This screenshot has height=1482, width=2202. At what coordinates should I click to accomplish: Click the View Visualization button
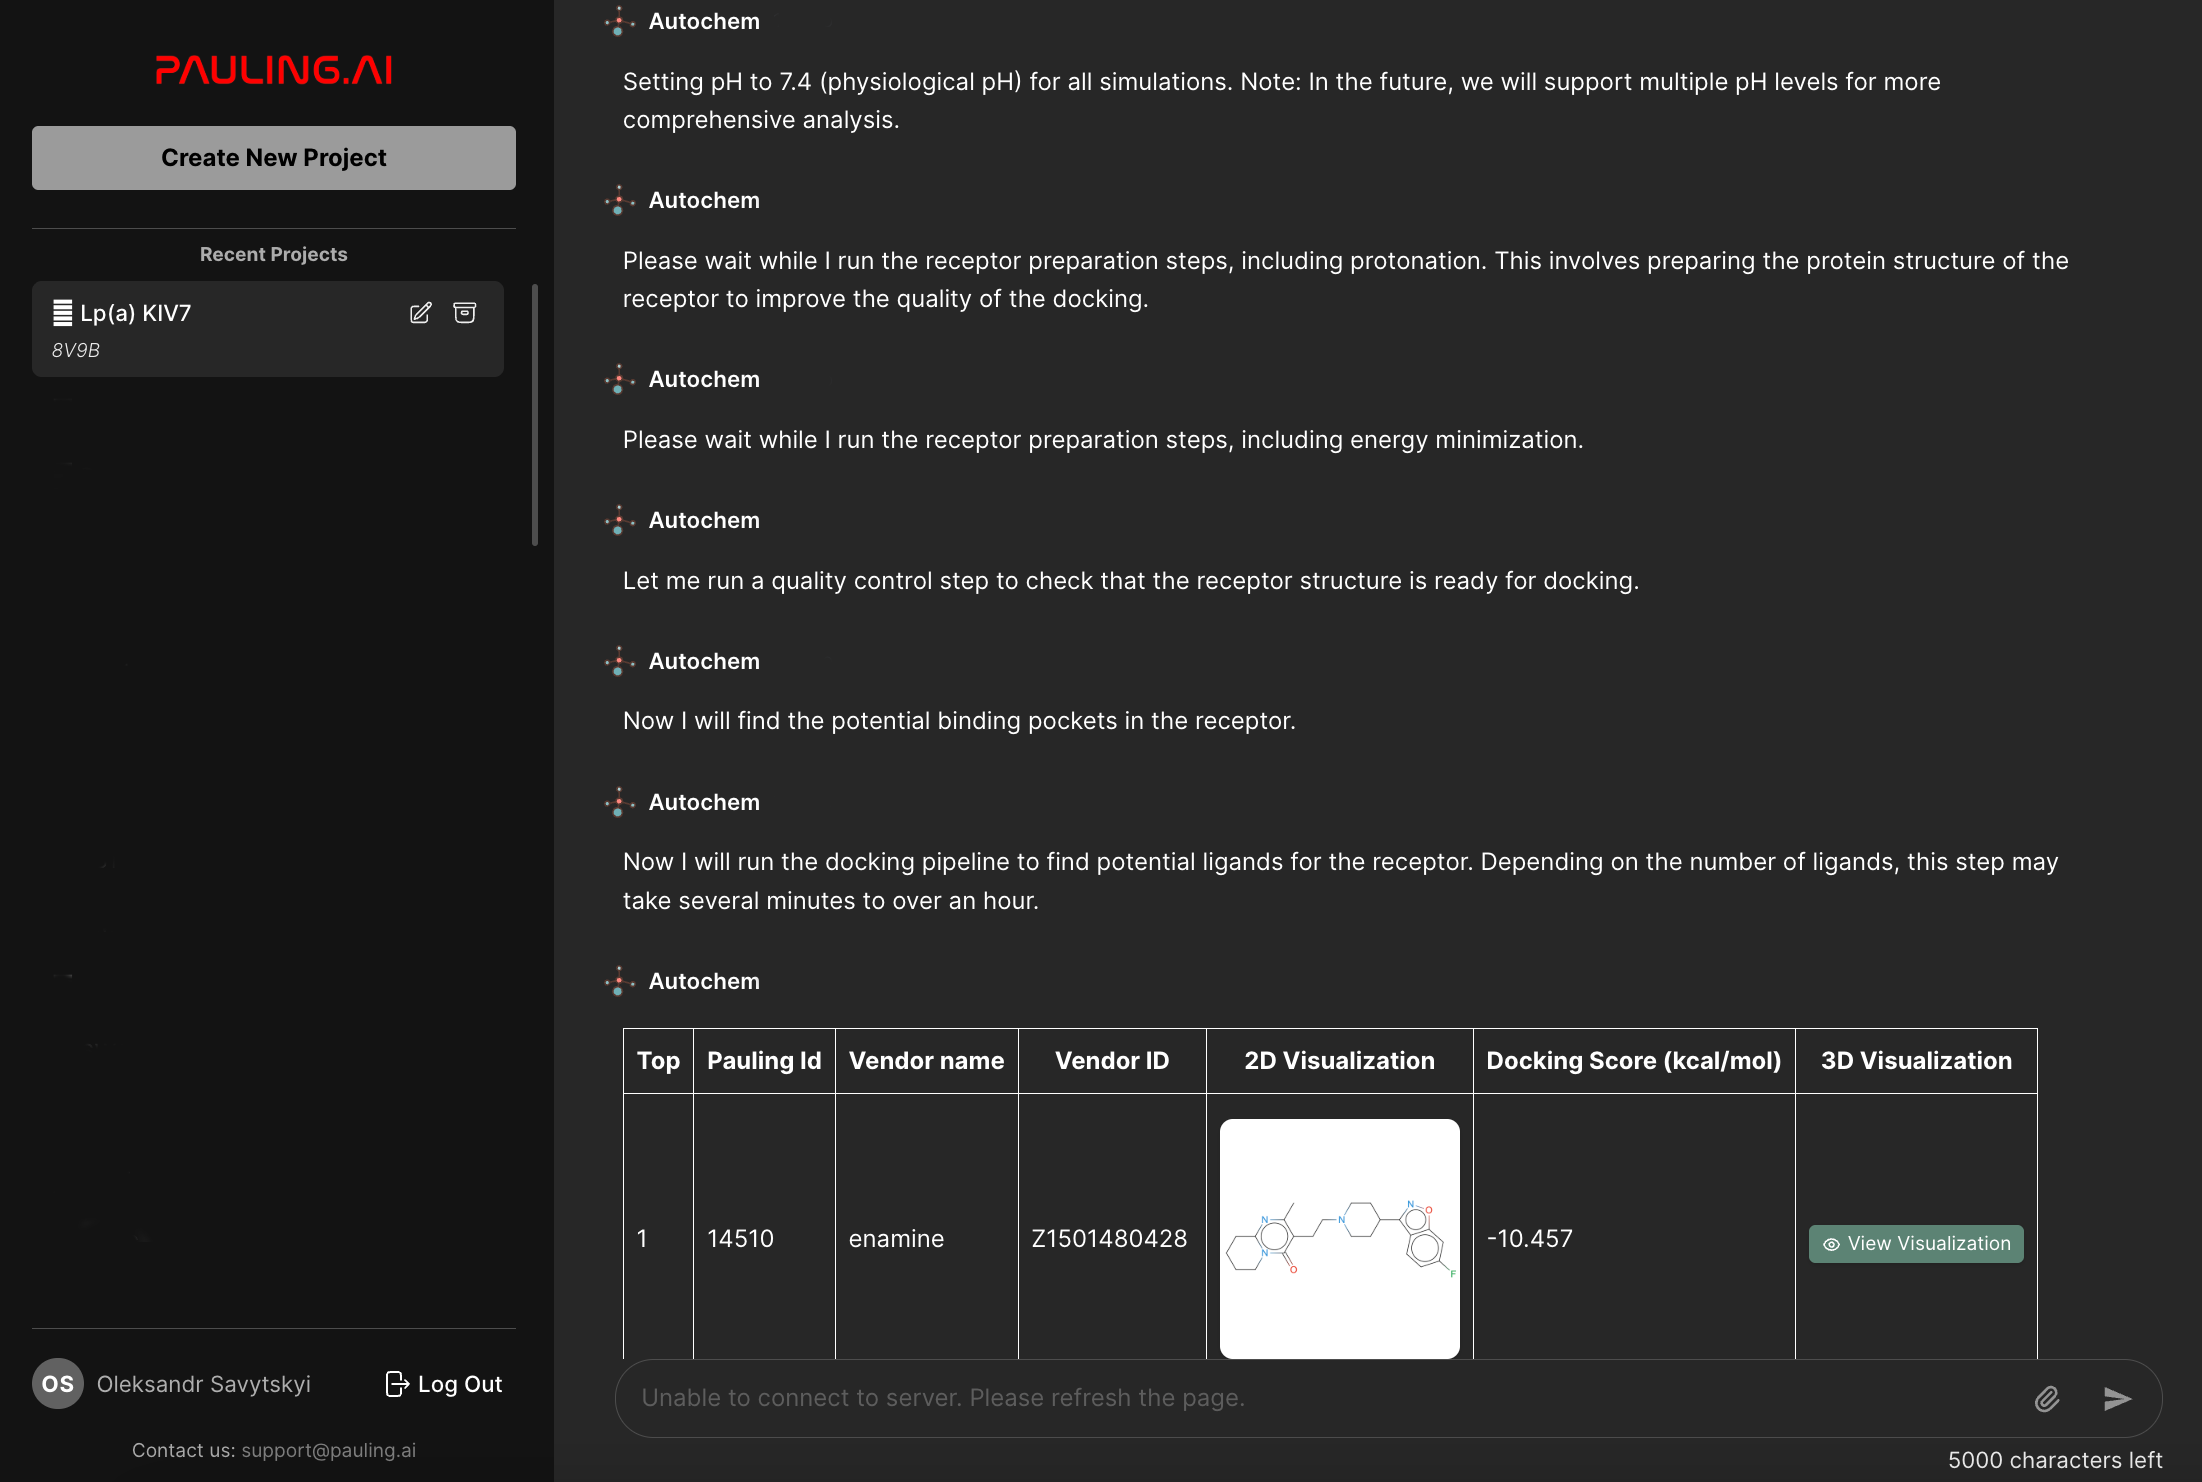[x=1914, y=1244]
